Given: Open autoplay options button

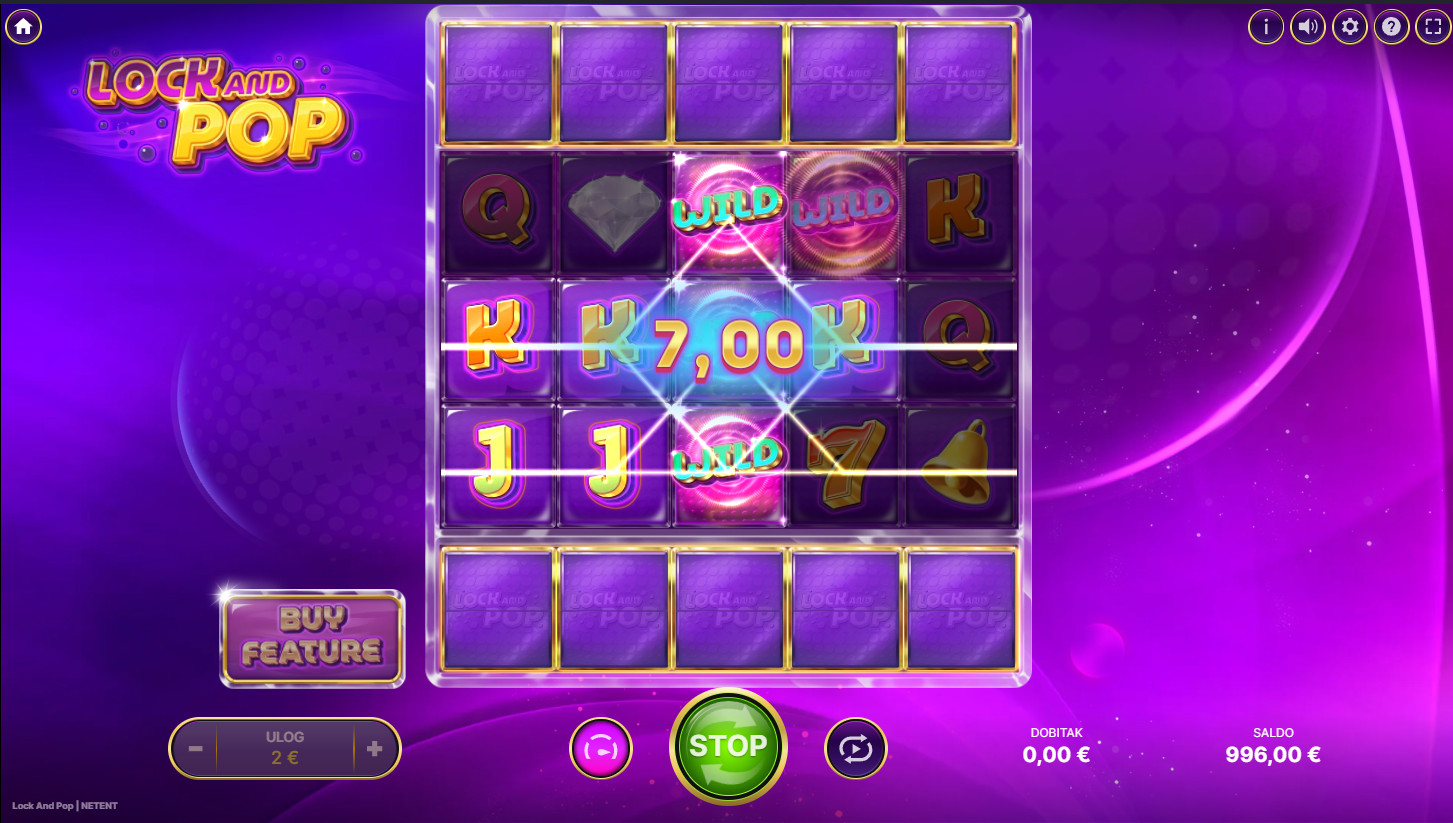Looking at the screenshot, I should 856,748.
